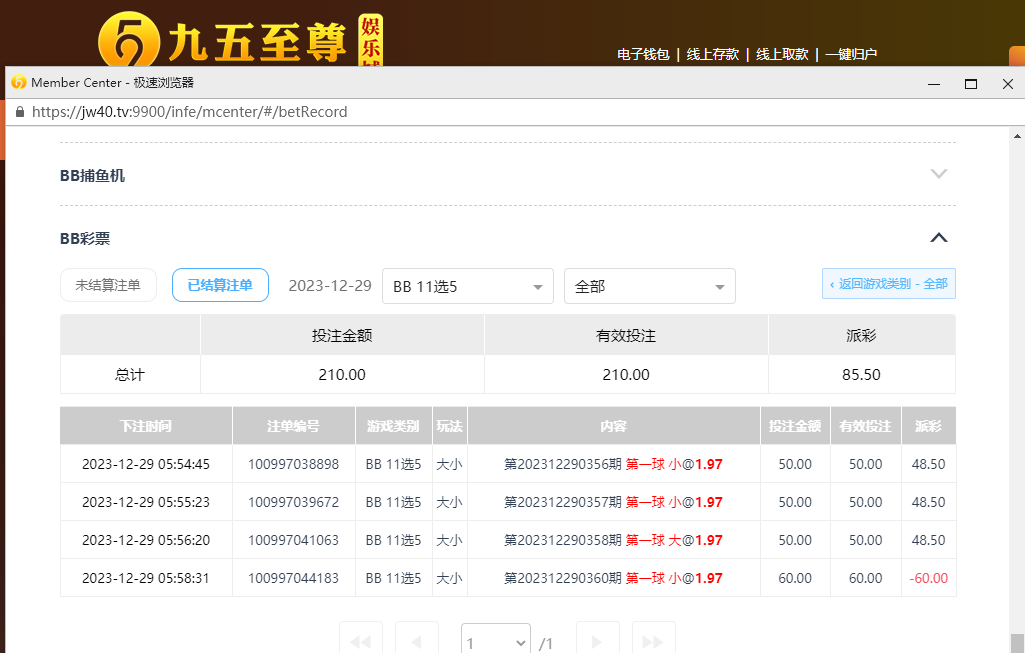Click the scrollbar up arrow
This screenshot has height=653, width=1025.
1017,136
